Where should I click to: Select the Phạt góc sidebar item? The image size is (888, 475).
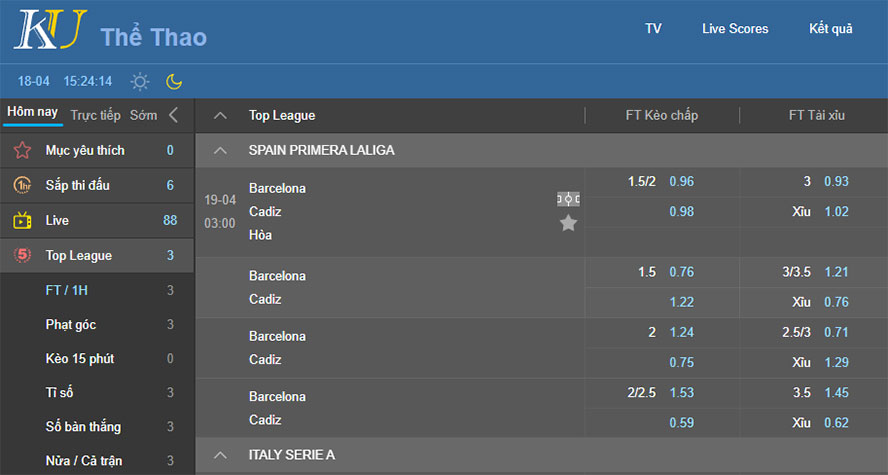71,325
